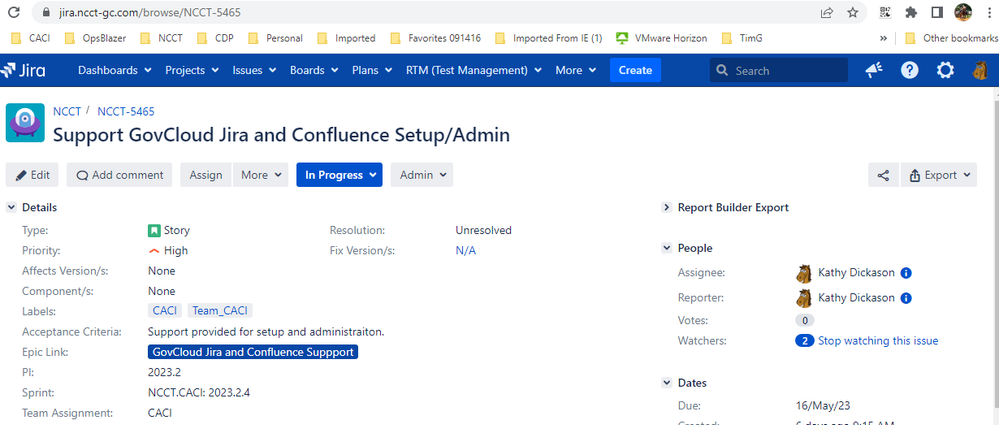The height and width of the screenshot is (425, 999).
Task: Click info icon next to Reporter name
Action: [906, 298]
